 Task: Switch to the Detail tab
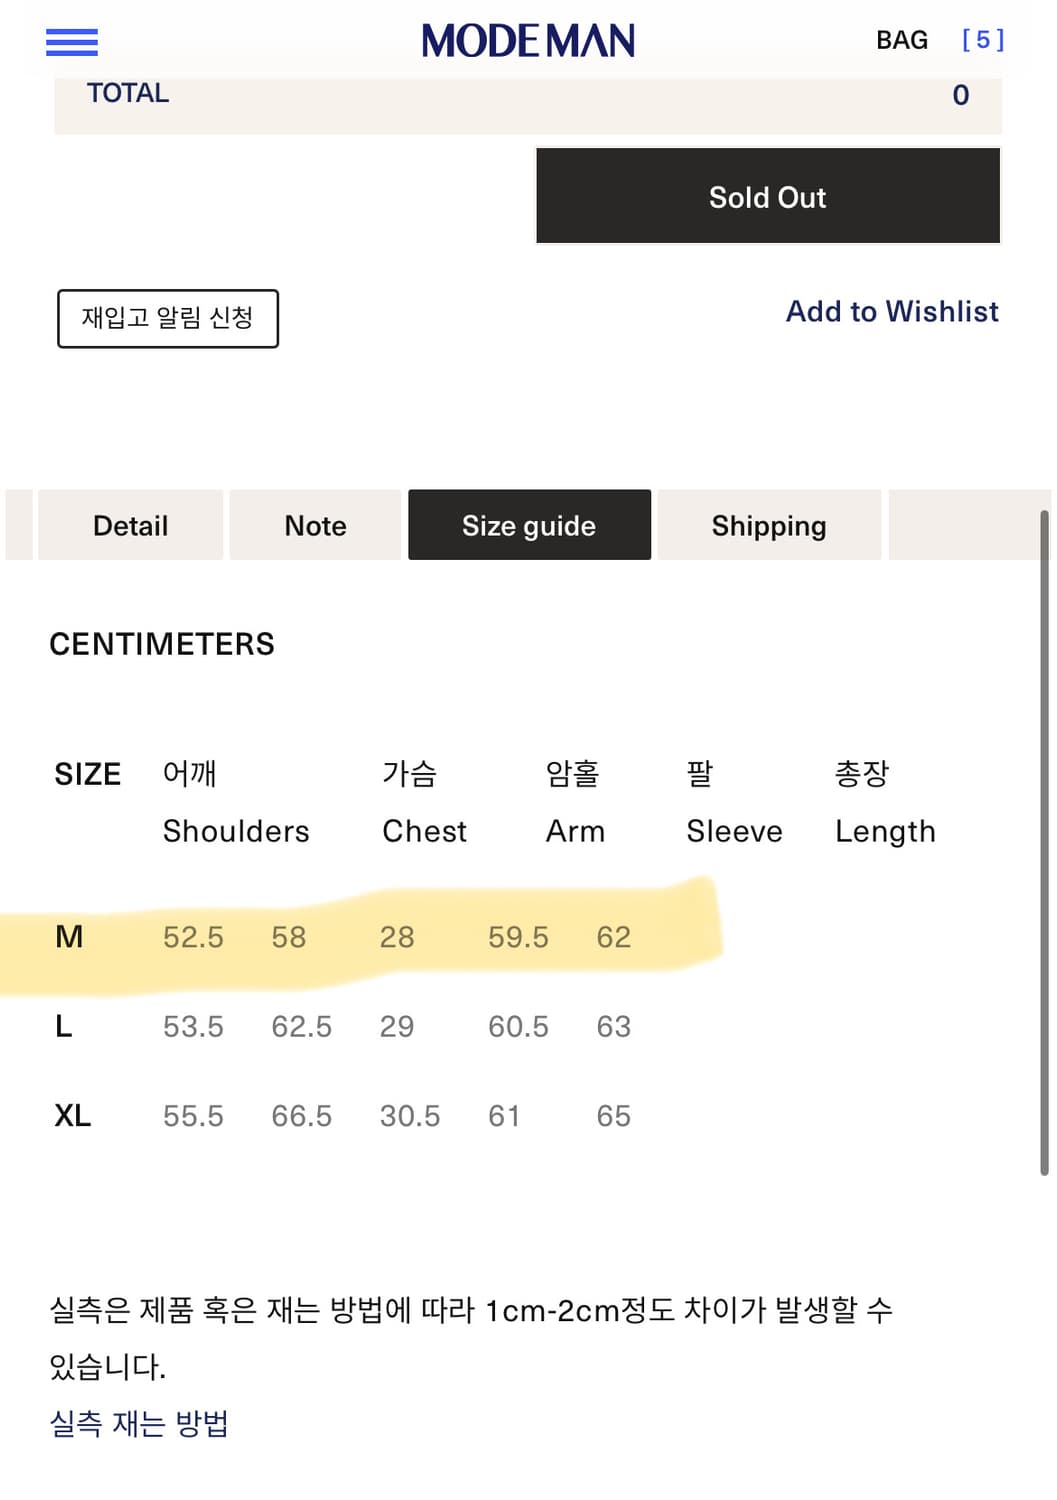tap(130, 525)
